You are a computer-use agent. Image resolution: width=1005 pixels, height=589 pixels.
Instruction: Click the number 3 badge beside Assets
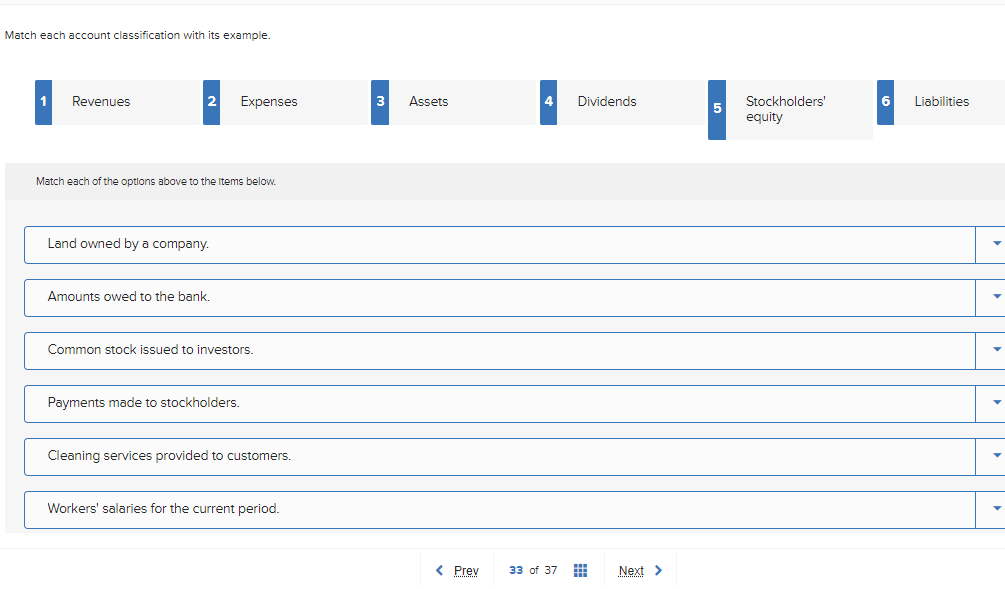[x=380, y=101]
